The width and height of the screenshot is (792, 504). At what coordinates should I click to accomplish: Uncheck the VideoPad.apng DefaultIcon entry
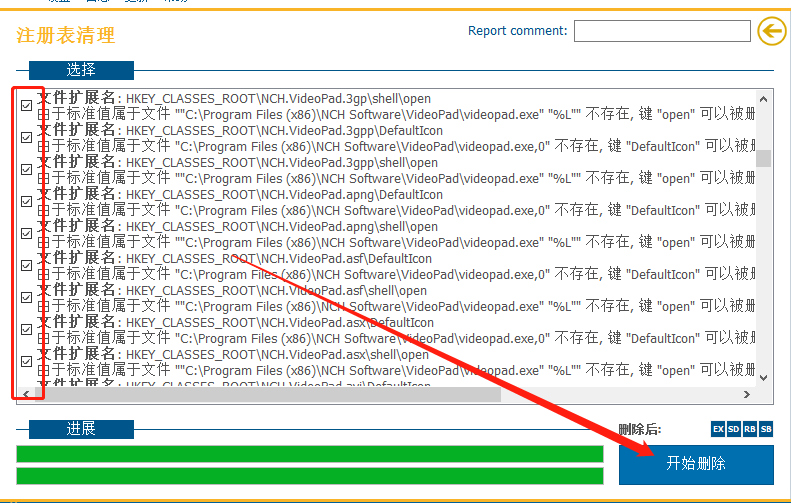pos(26,201)
